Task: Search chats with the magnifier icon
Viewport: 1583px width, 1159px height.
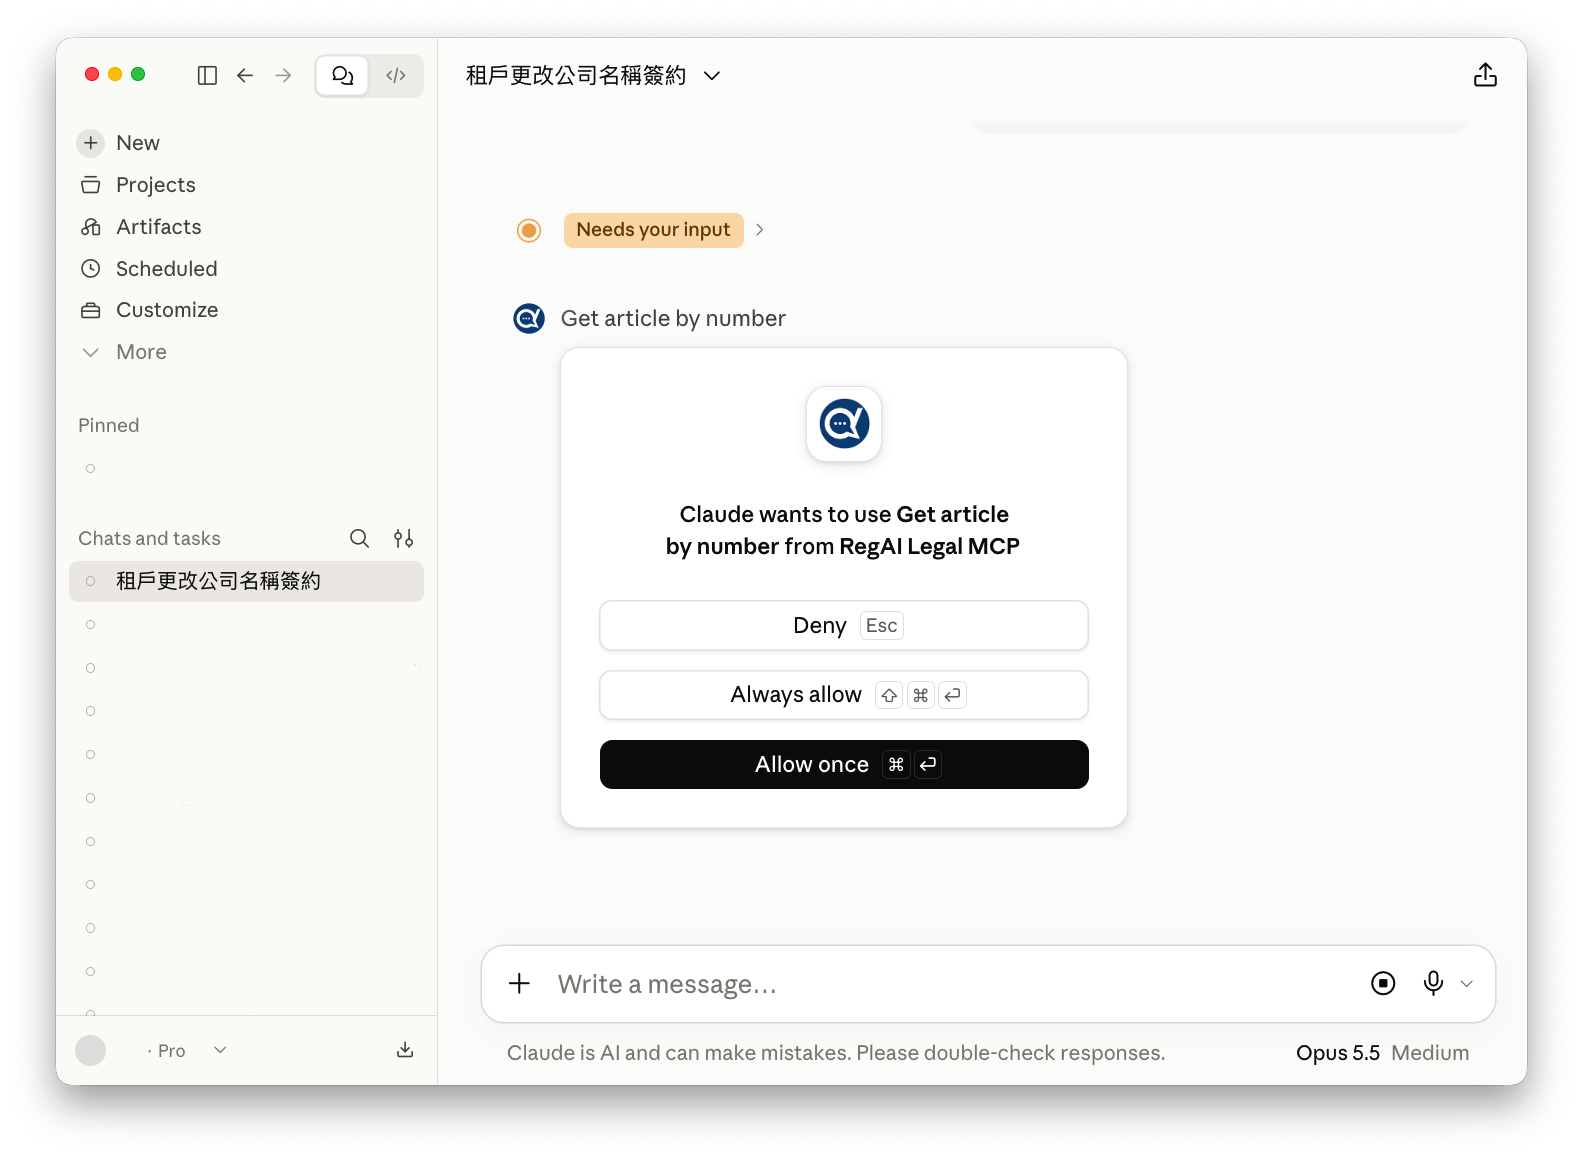Action: [x=359, y=539]
